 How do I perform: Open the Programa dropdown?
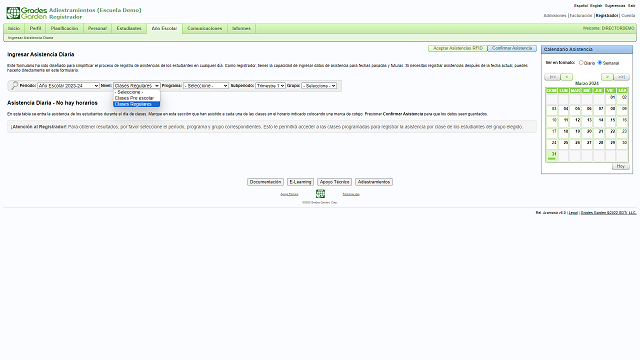click(206, 86)
